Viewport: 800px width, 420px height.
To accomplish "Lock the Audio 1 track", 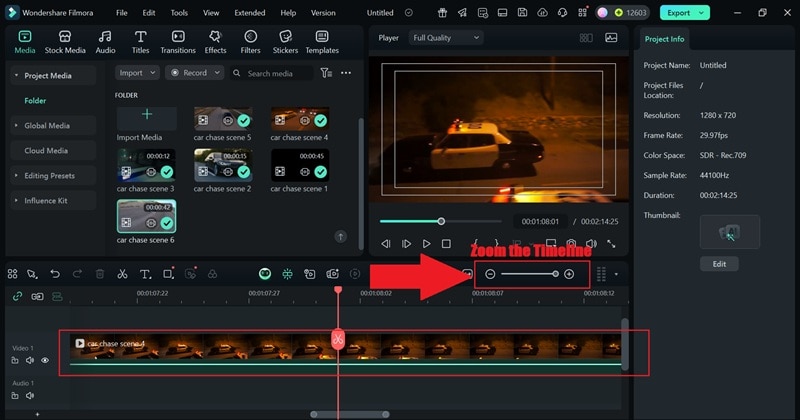I will tap(16, 395).
